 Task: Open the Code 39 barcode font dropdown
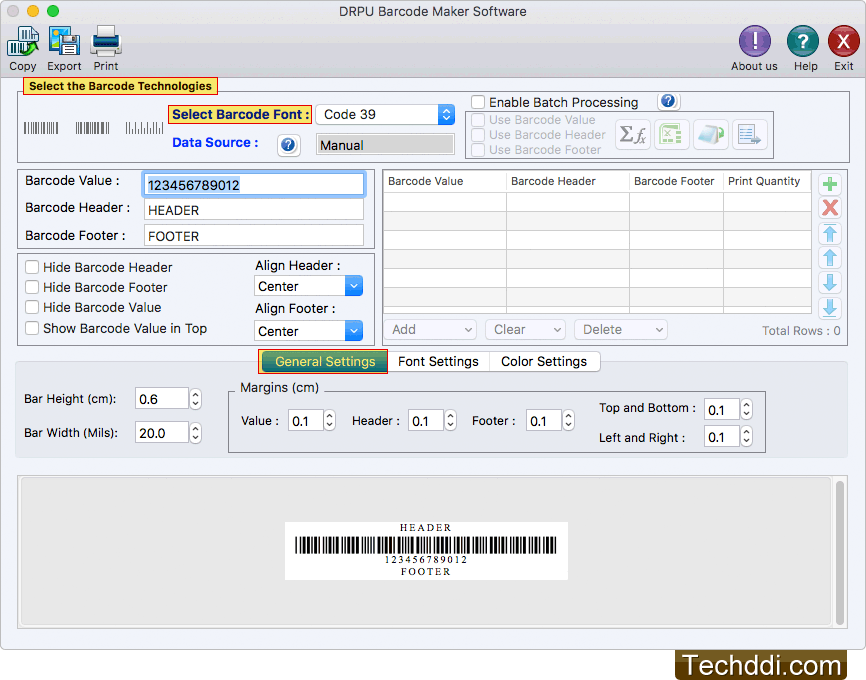(x=386, y=114)
